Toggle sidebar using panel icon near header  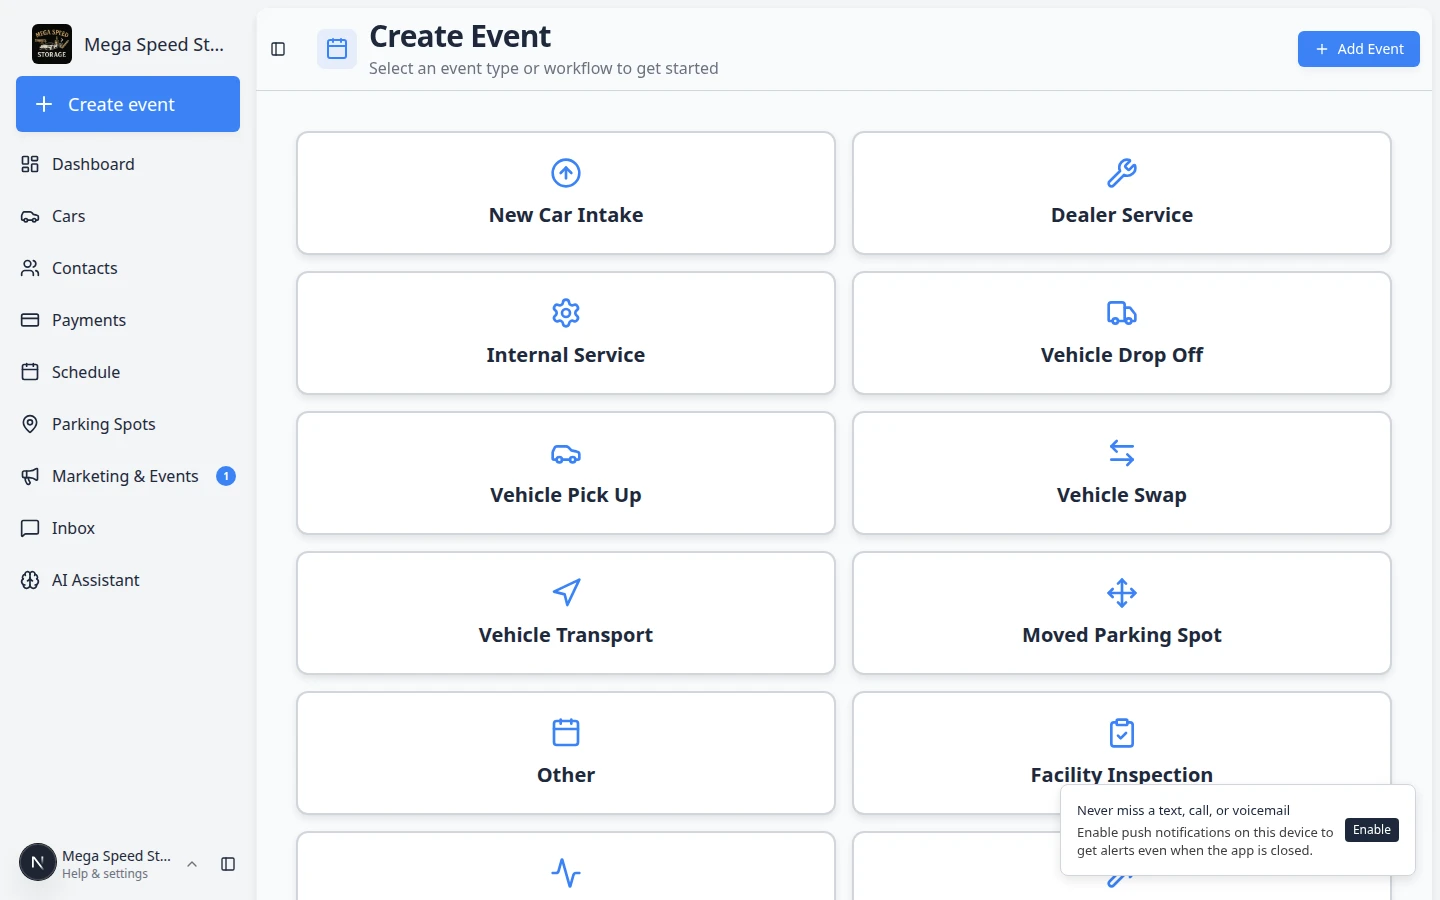278,49
